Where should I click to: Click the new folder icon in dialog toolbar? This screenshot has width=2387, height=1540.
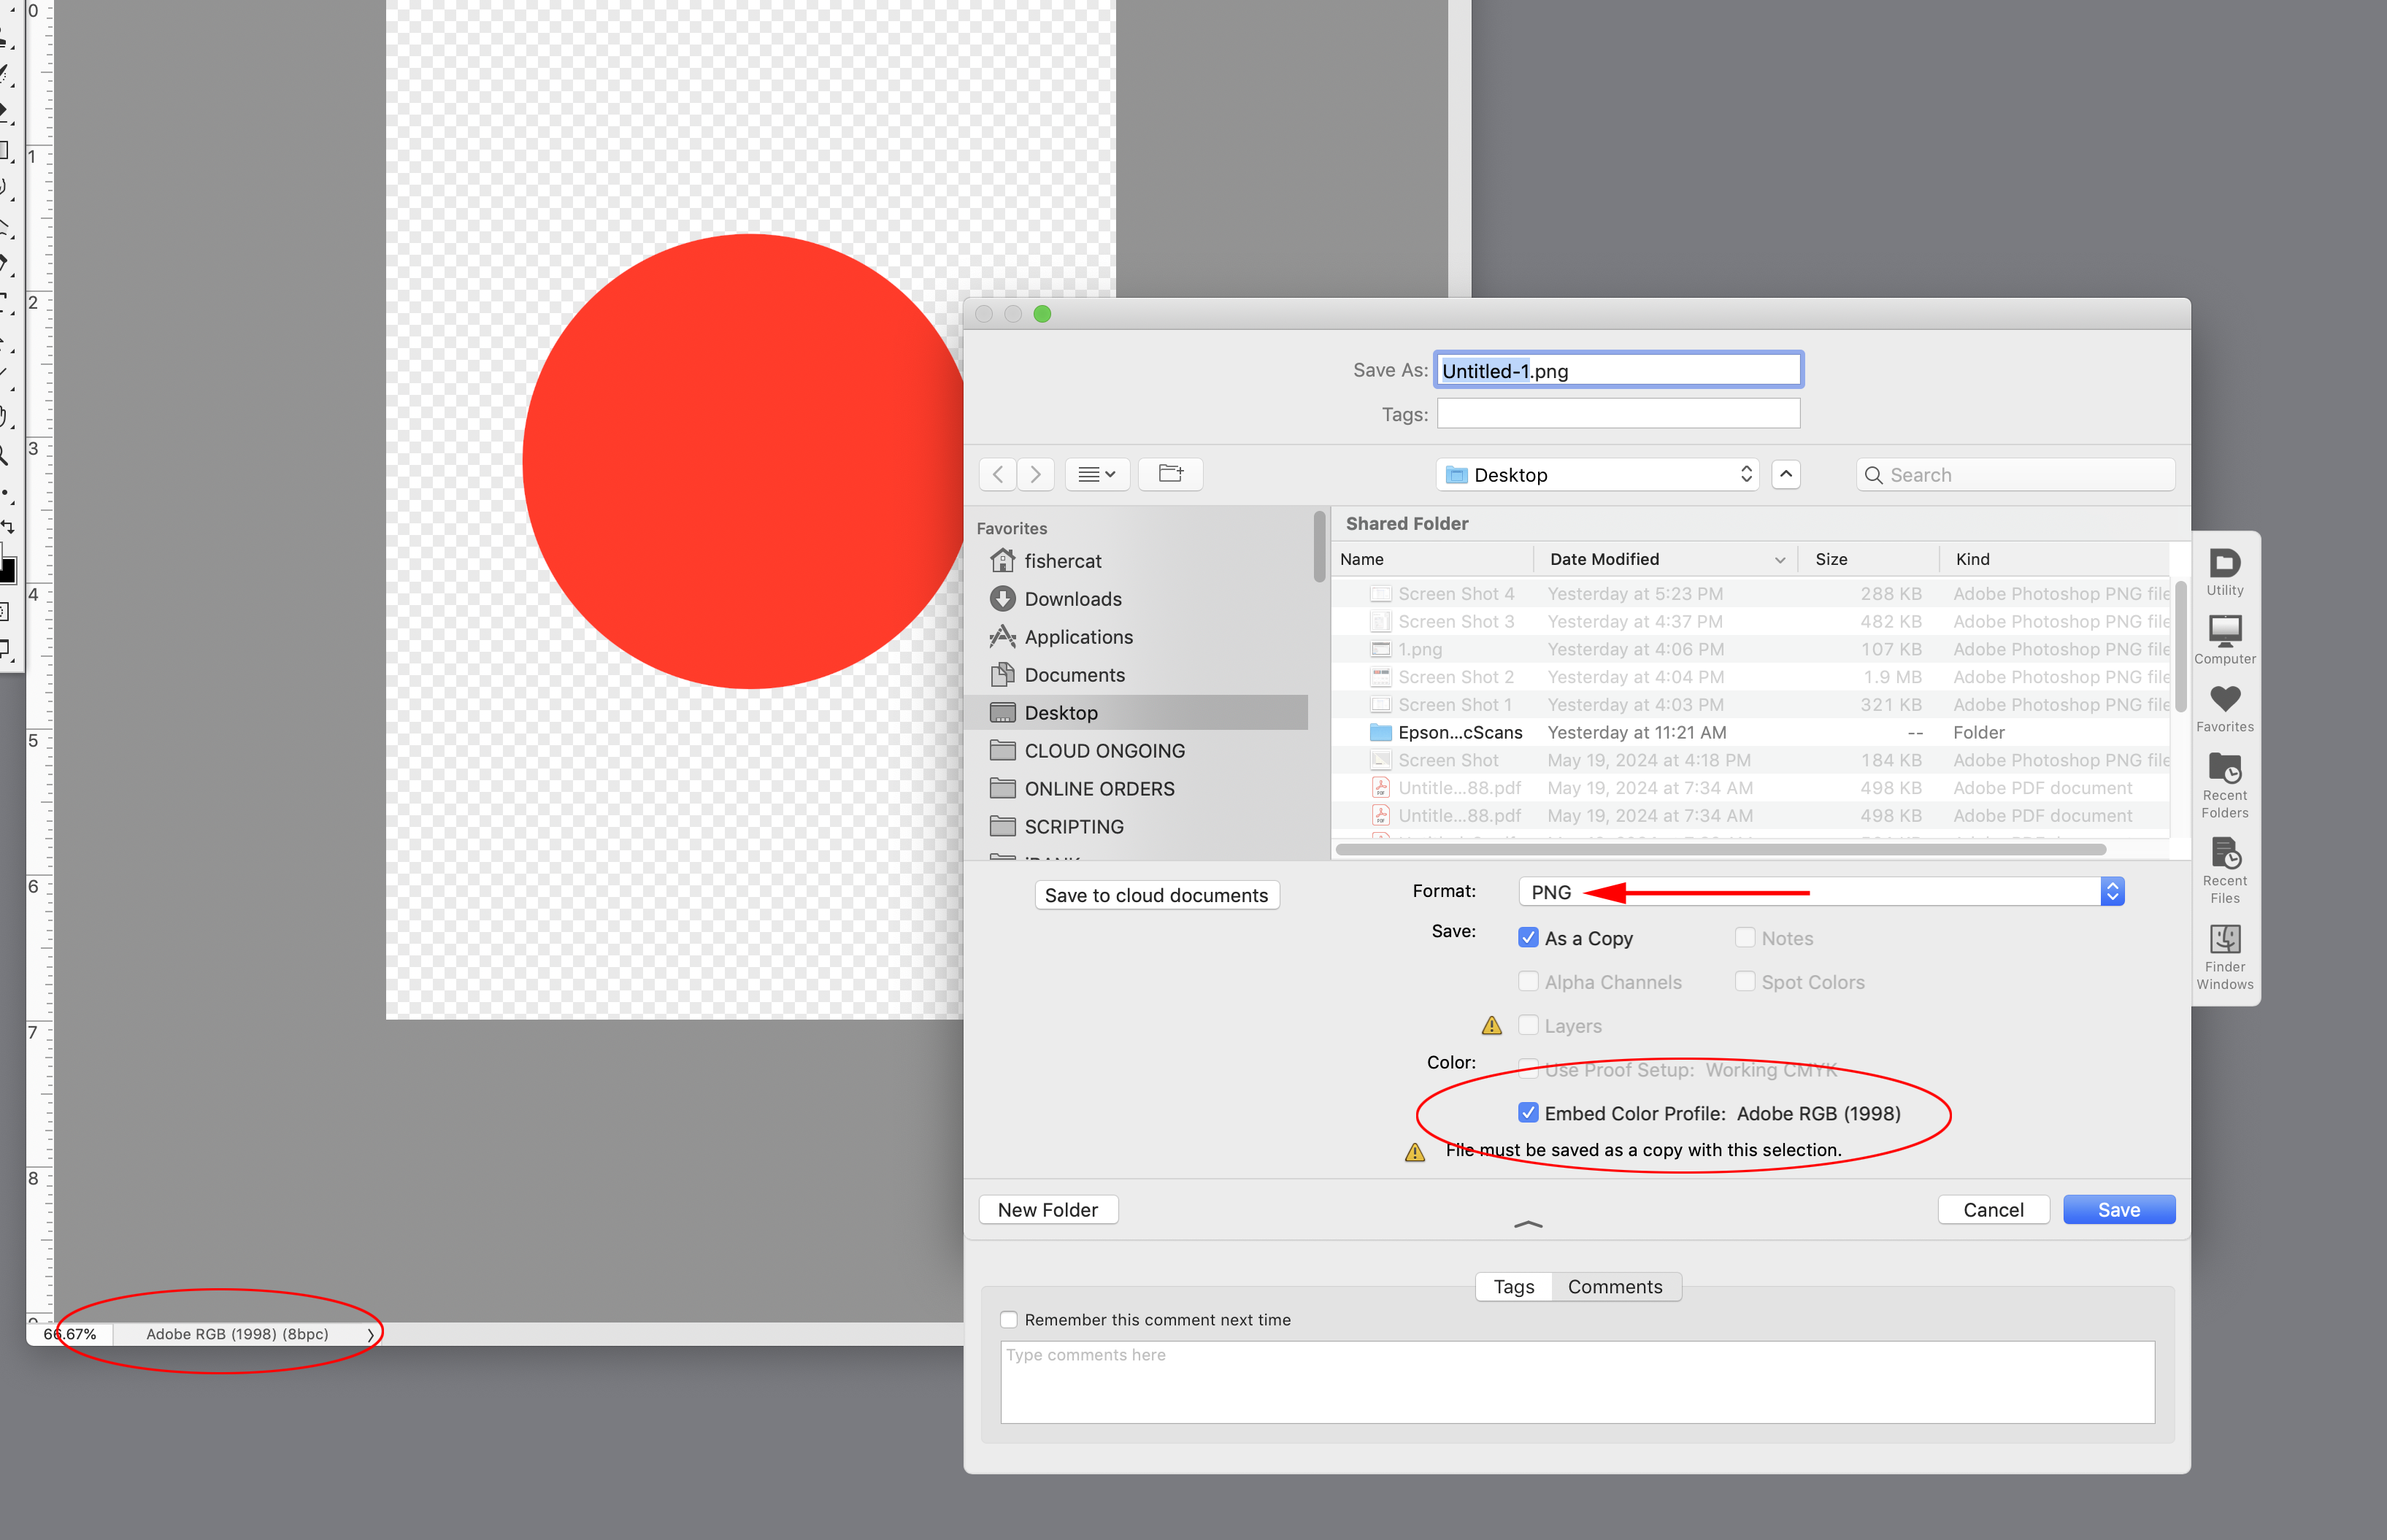click(1170, 474)
